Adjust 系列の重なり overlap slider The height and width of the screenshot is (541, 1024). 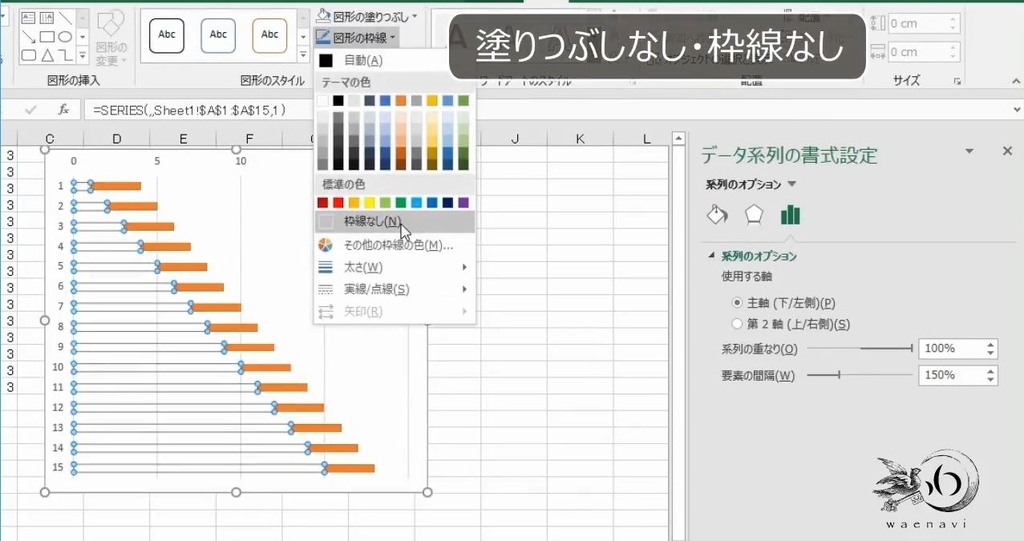[911, 348]
